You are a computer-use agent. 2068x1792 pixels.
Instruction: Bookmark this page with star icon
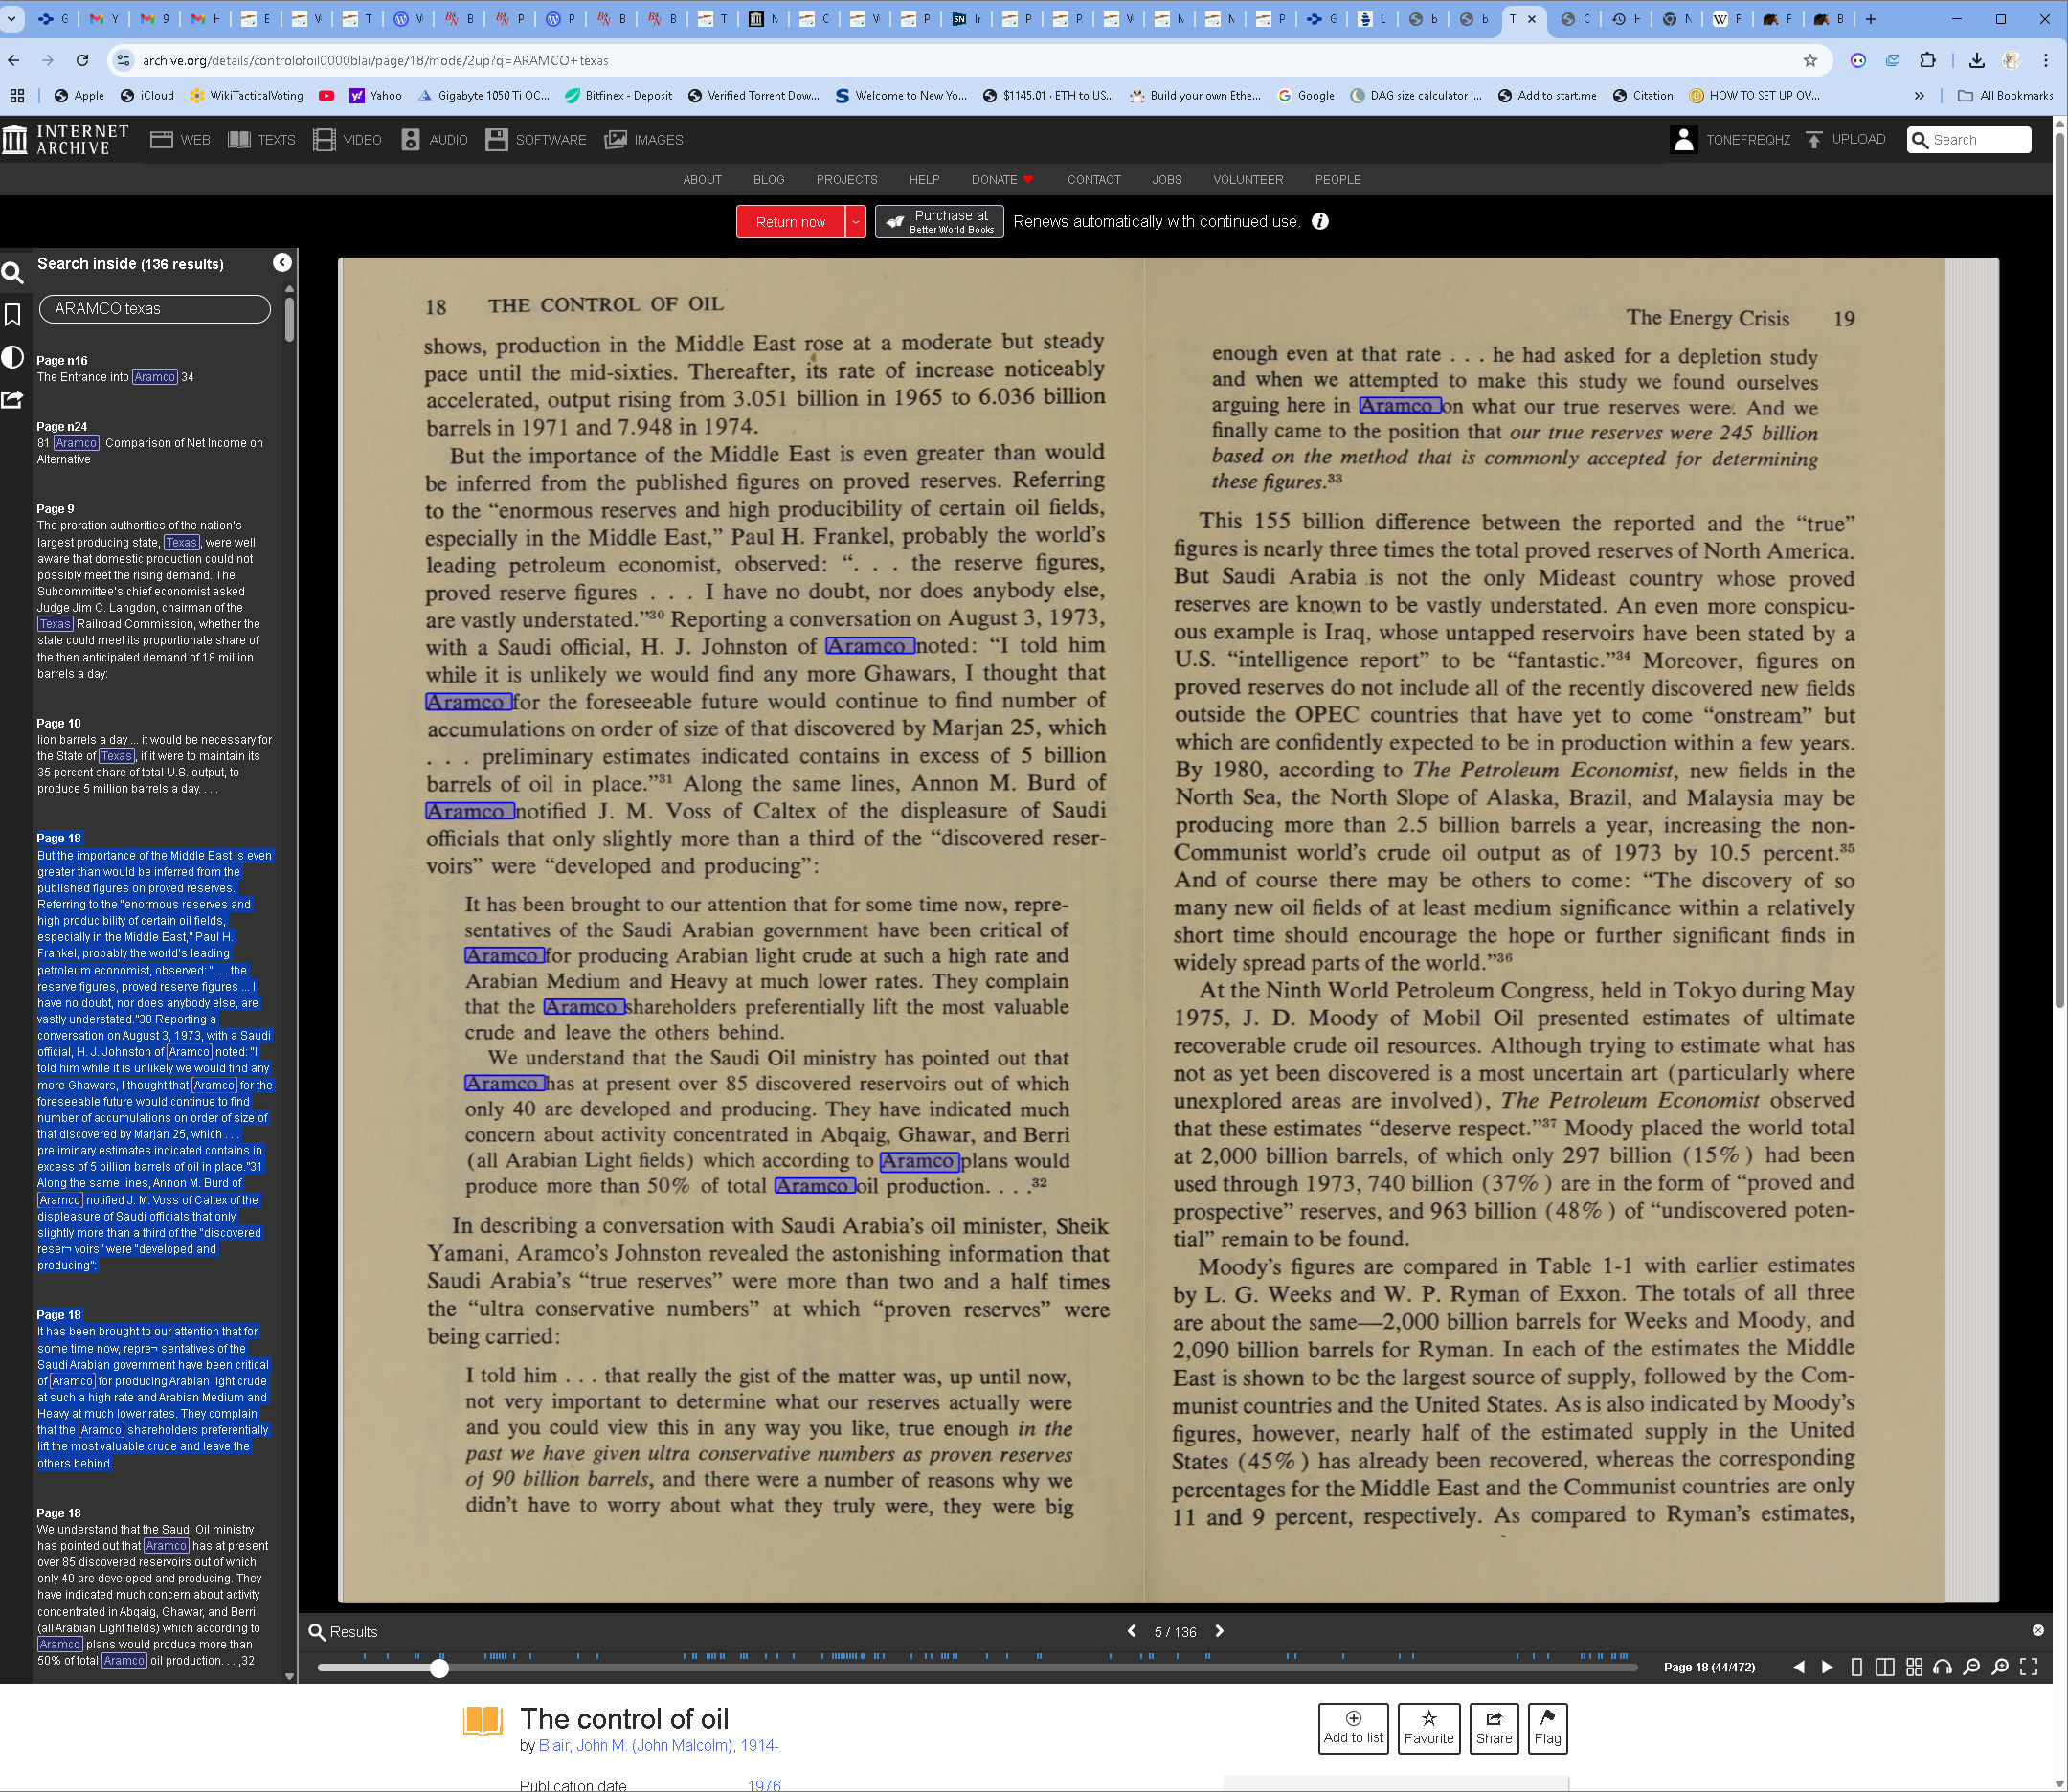(1810, 60)
